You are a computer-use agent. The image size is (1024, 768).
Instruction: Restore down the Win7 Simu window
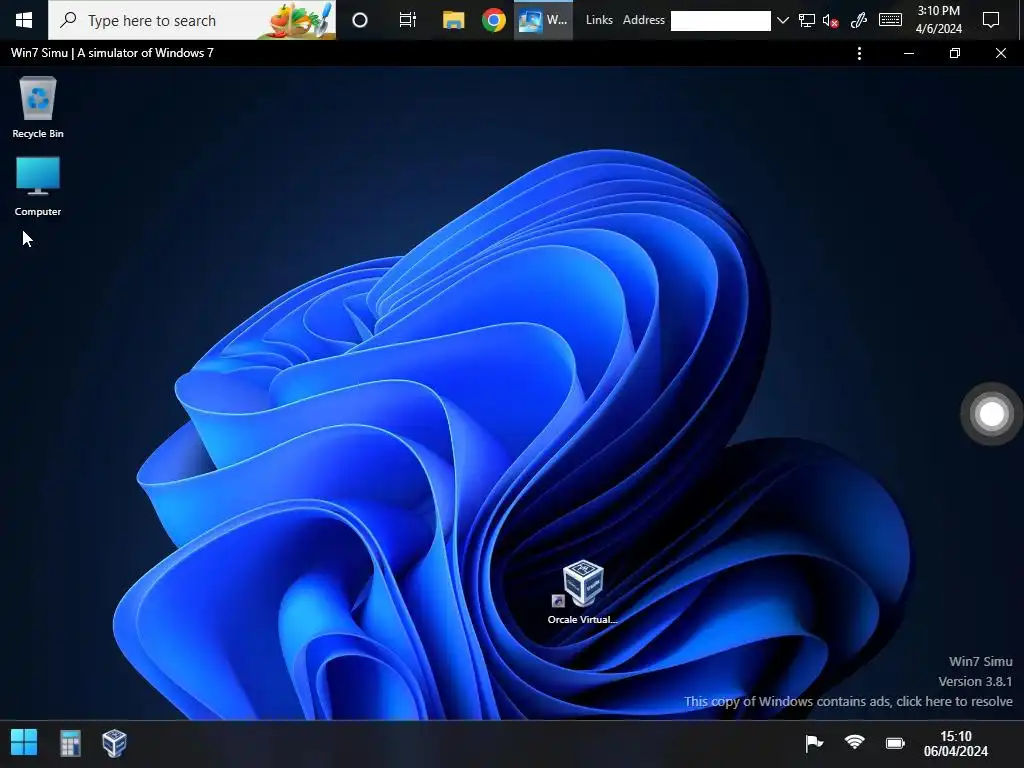[955, 54]
